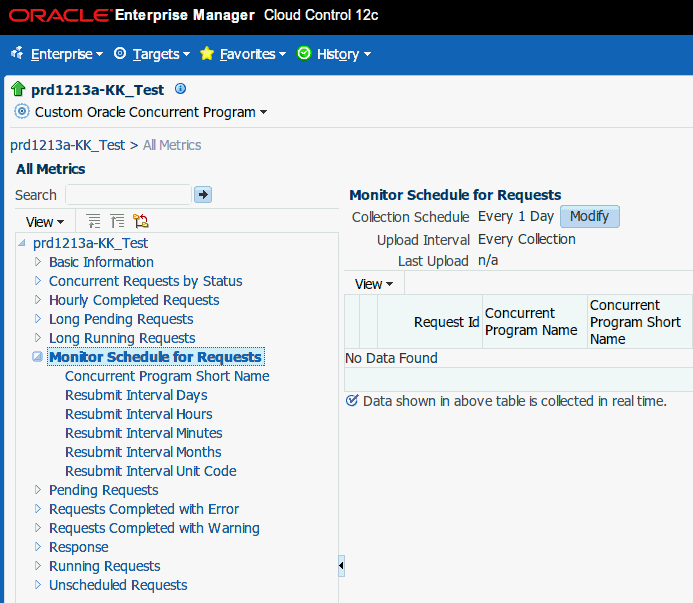Open the History menu
The height and width of the screenshot is (603, 693).
(344, 54)
